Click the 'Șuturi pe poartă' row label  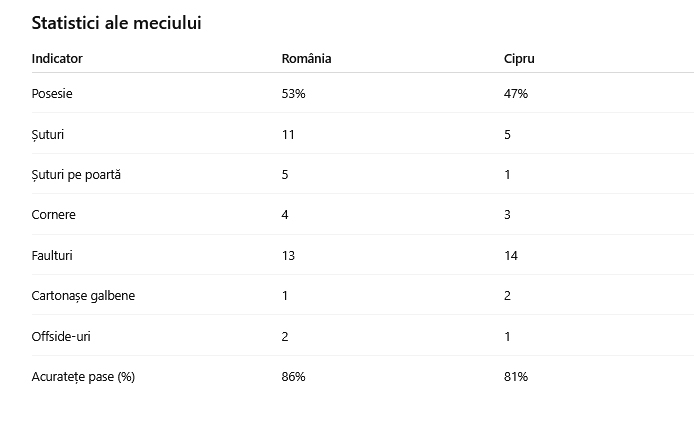coord(76,175)
